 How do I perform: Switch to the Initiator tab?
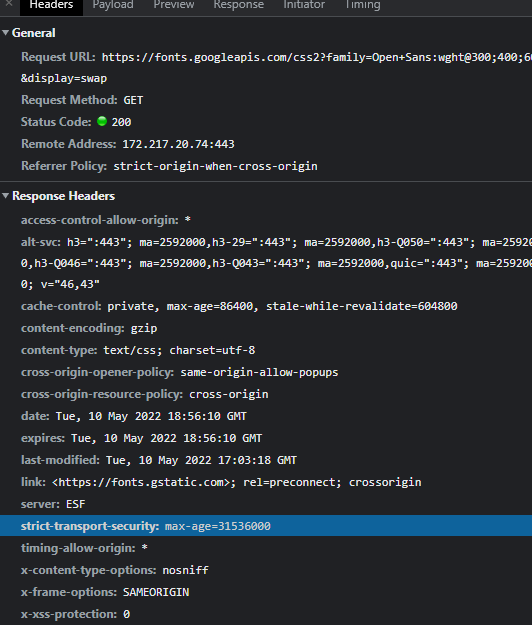[304, 5]
